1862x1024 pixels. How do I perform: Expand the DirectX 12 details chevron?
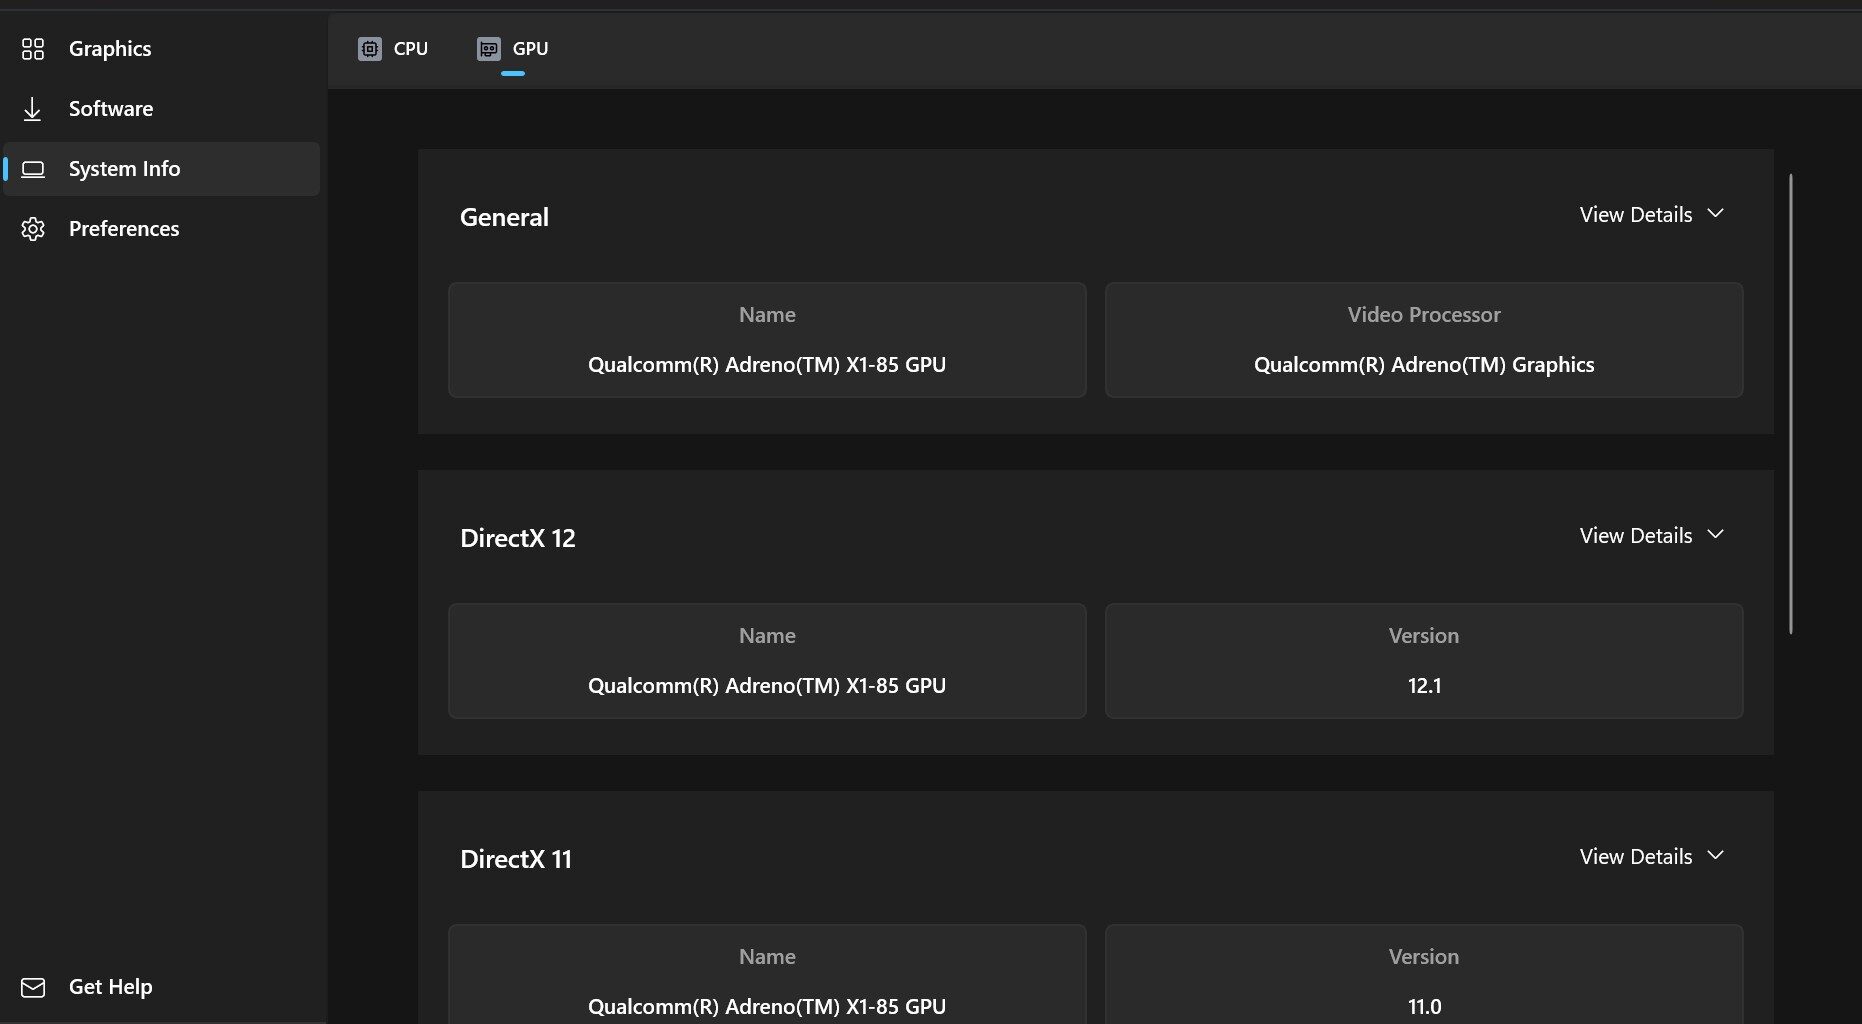(1716, 534)
